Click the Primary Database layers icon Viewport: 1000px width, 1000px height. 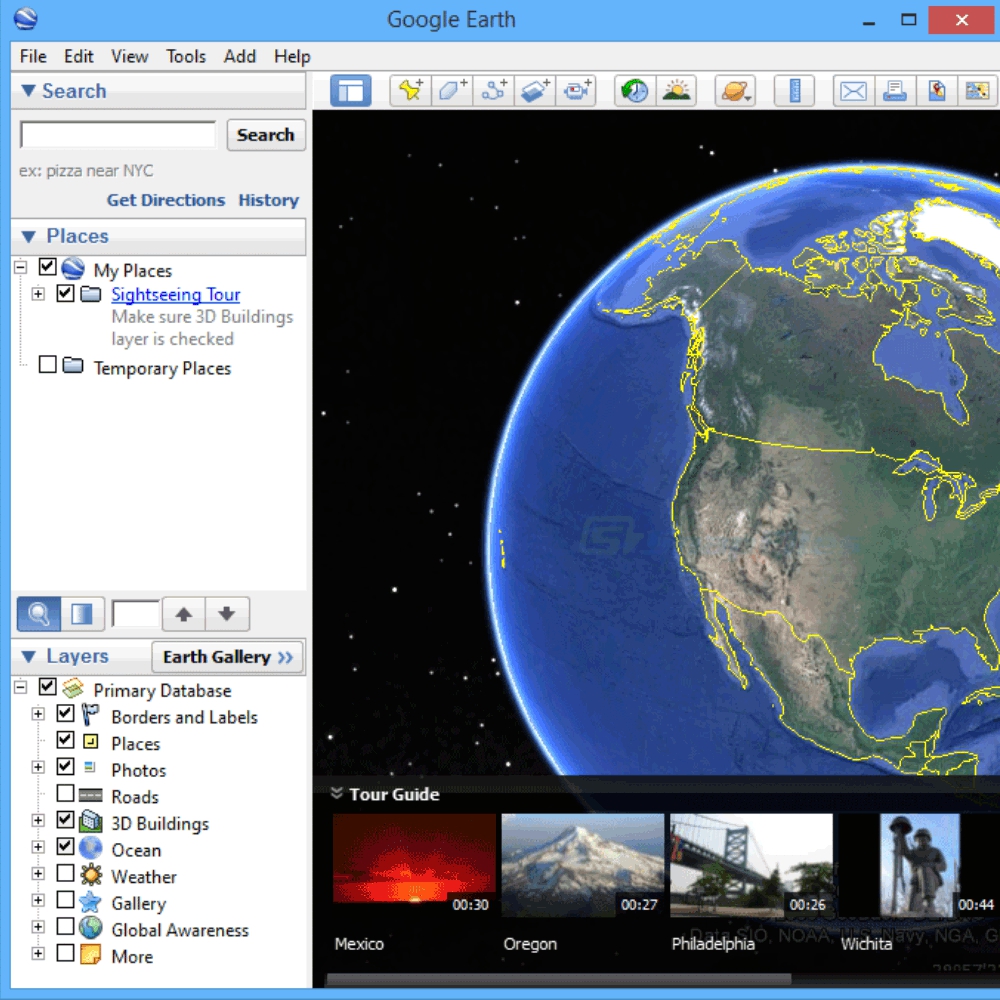tap(73, 688)
